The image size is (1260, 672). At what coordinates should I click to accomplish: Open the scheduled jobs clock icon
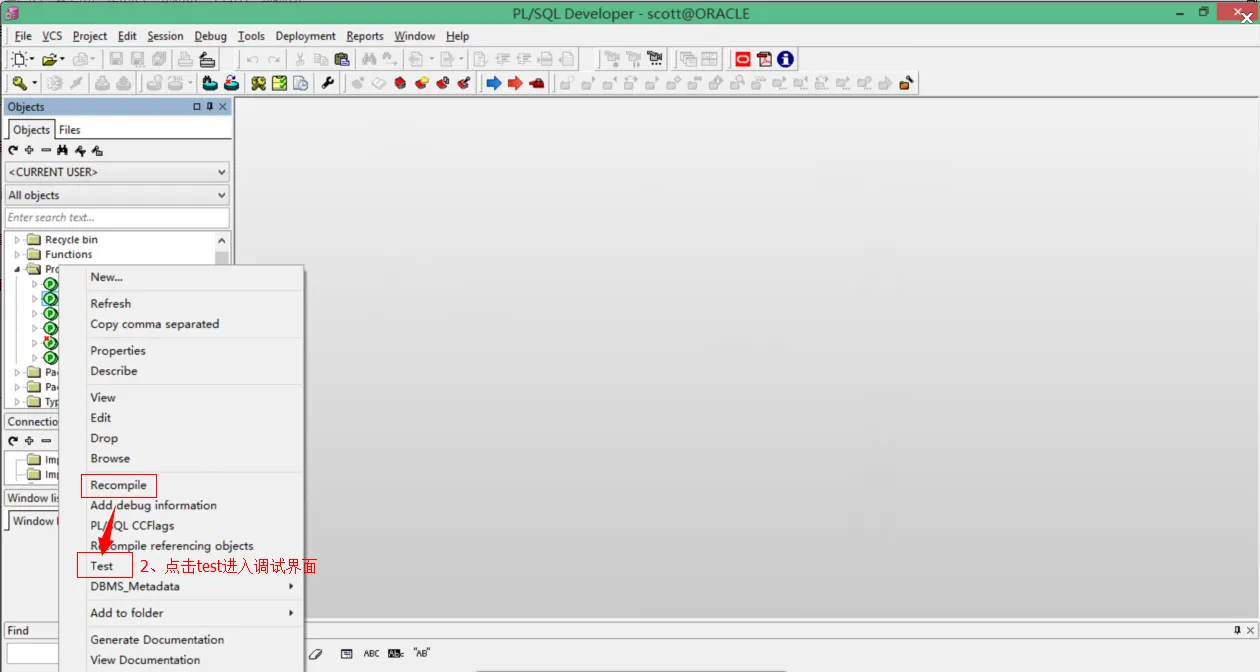300,83
